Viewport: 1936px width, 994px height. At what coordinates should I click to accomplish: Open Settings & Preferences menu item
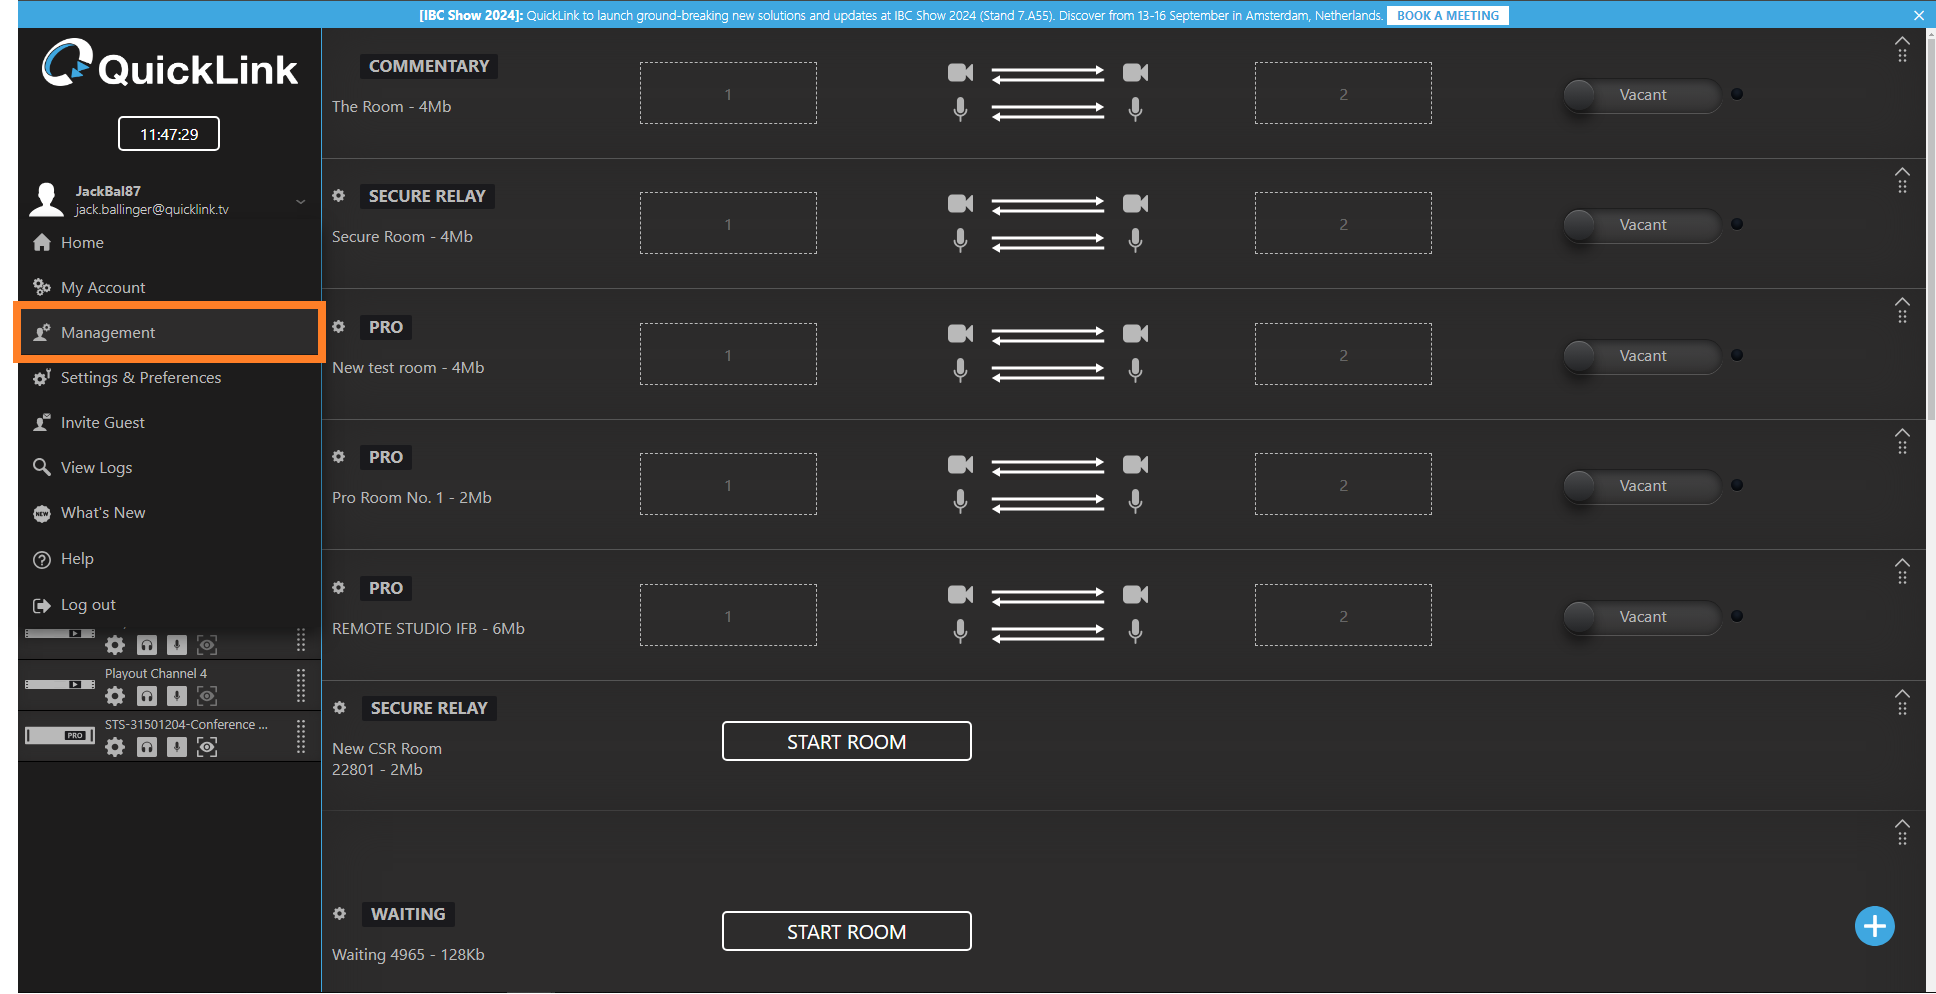(140, 378)
